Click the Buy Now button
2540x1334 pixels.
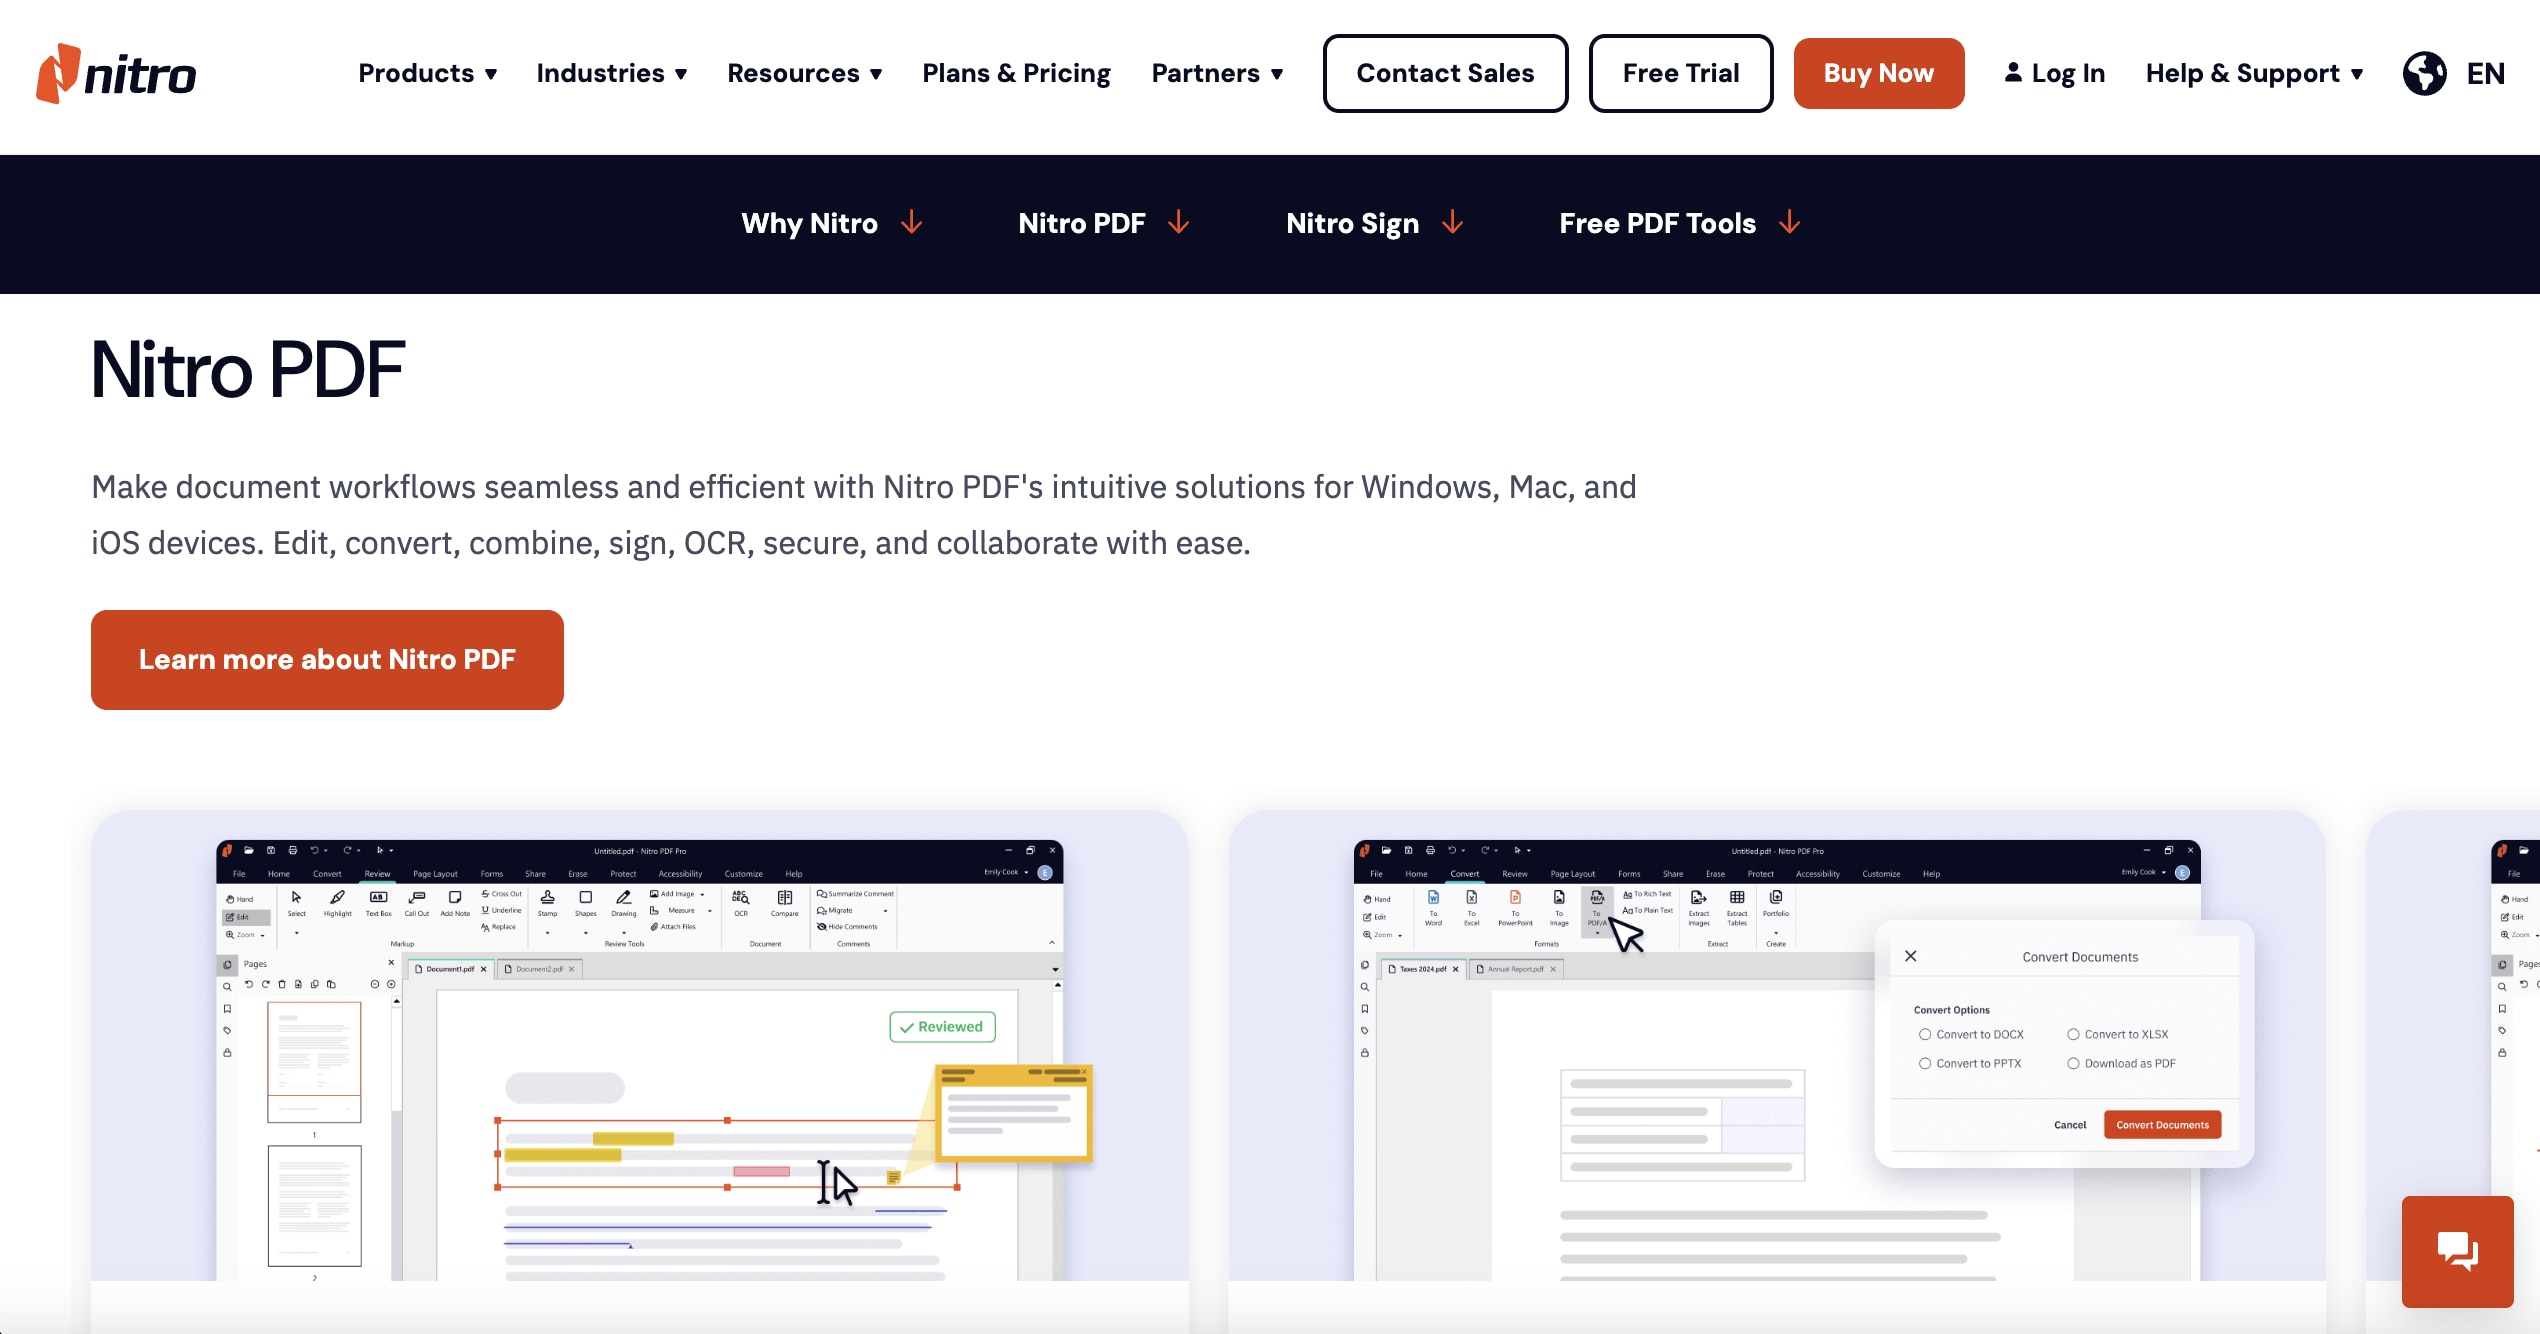click(x=1879, y=73)
